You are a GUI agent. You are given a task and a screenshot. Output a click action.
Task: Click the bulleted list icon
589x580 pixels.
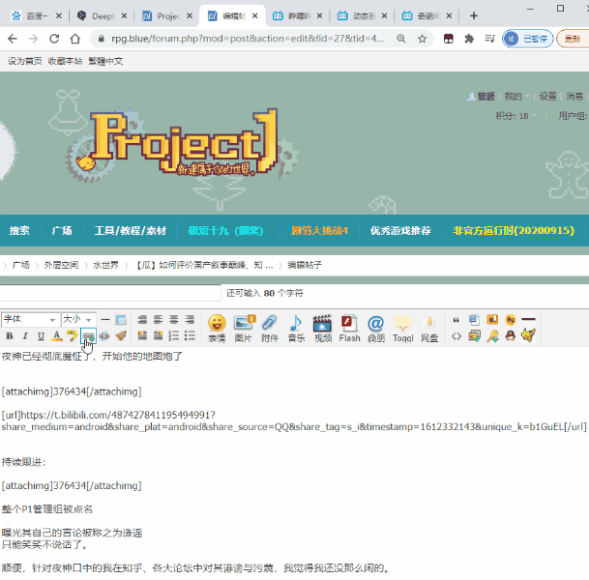pyautogui.click(x=190, y=335)
